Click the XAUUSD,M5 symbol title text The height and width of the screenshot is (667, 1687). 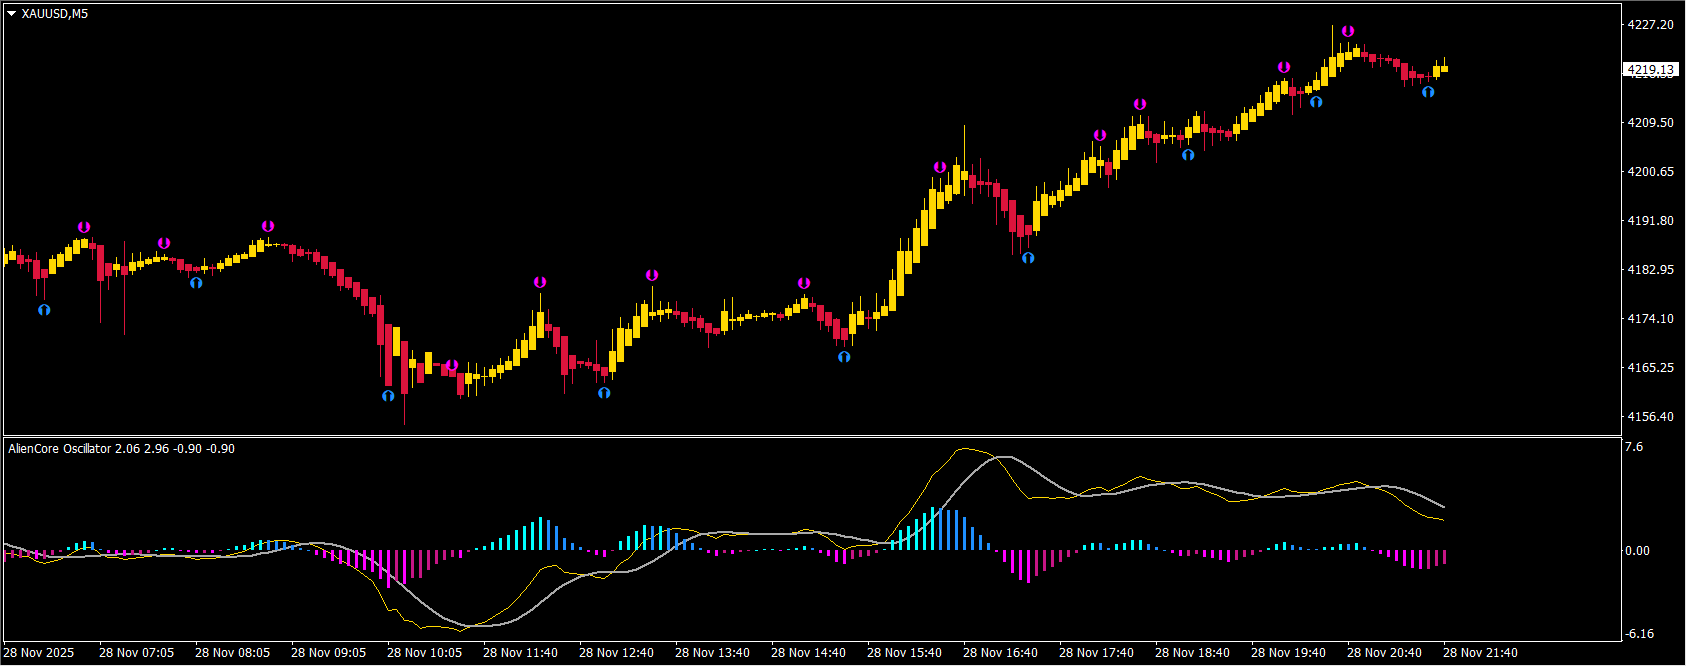click(54, 14)
